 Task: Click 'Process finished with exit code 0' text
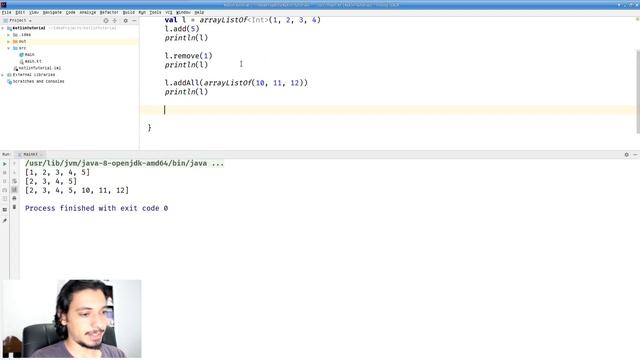point(96,208)
